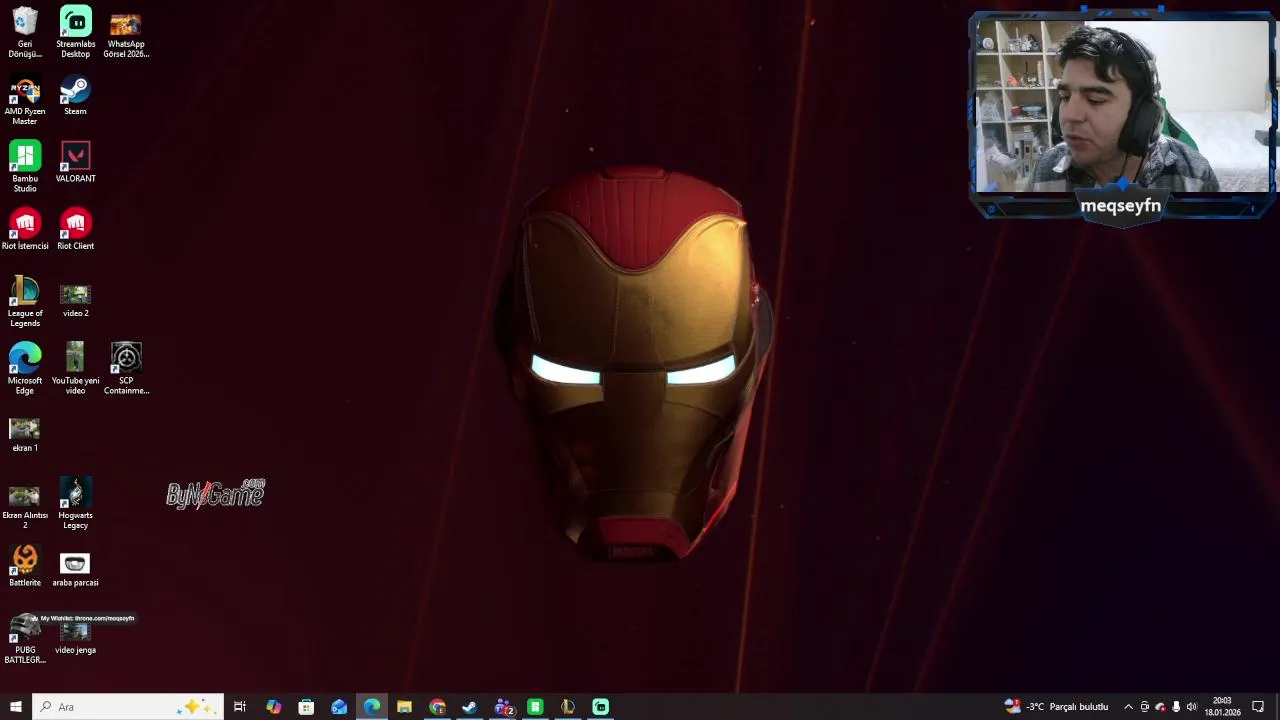Screen dimensions: 1280x720
Task: Launch Copilot from the taskbar
Action: click(273, 707)
